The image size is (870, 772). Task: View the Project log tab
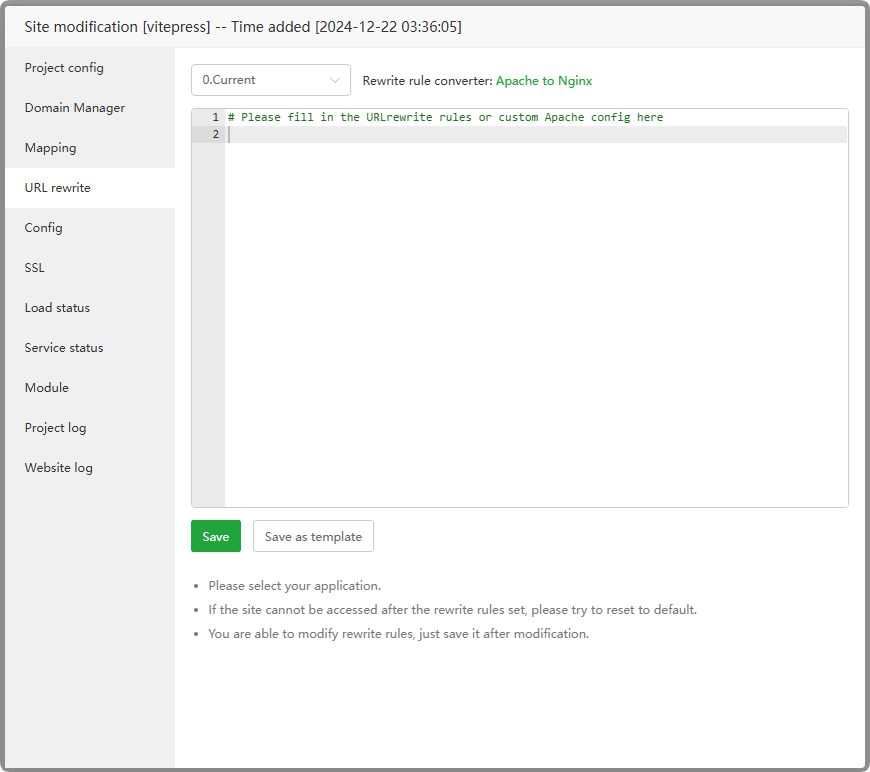[x=56, y=428]
